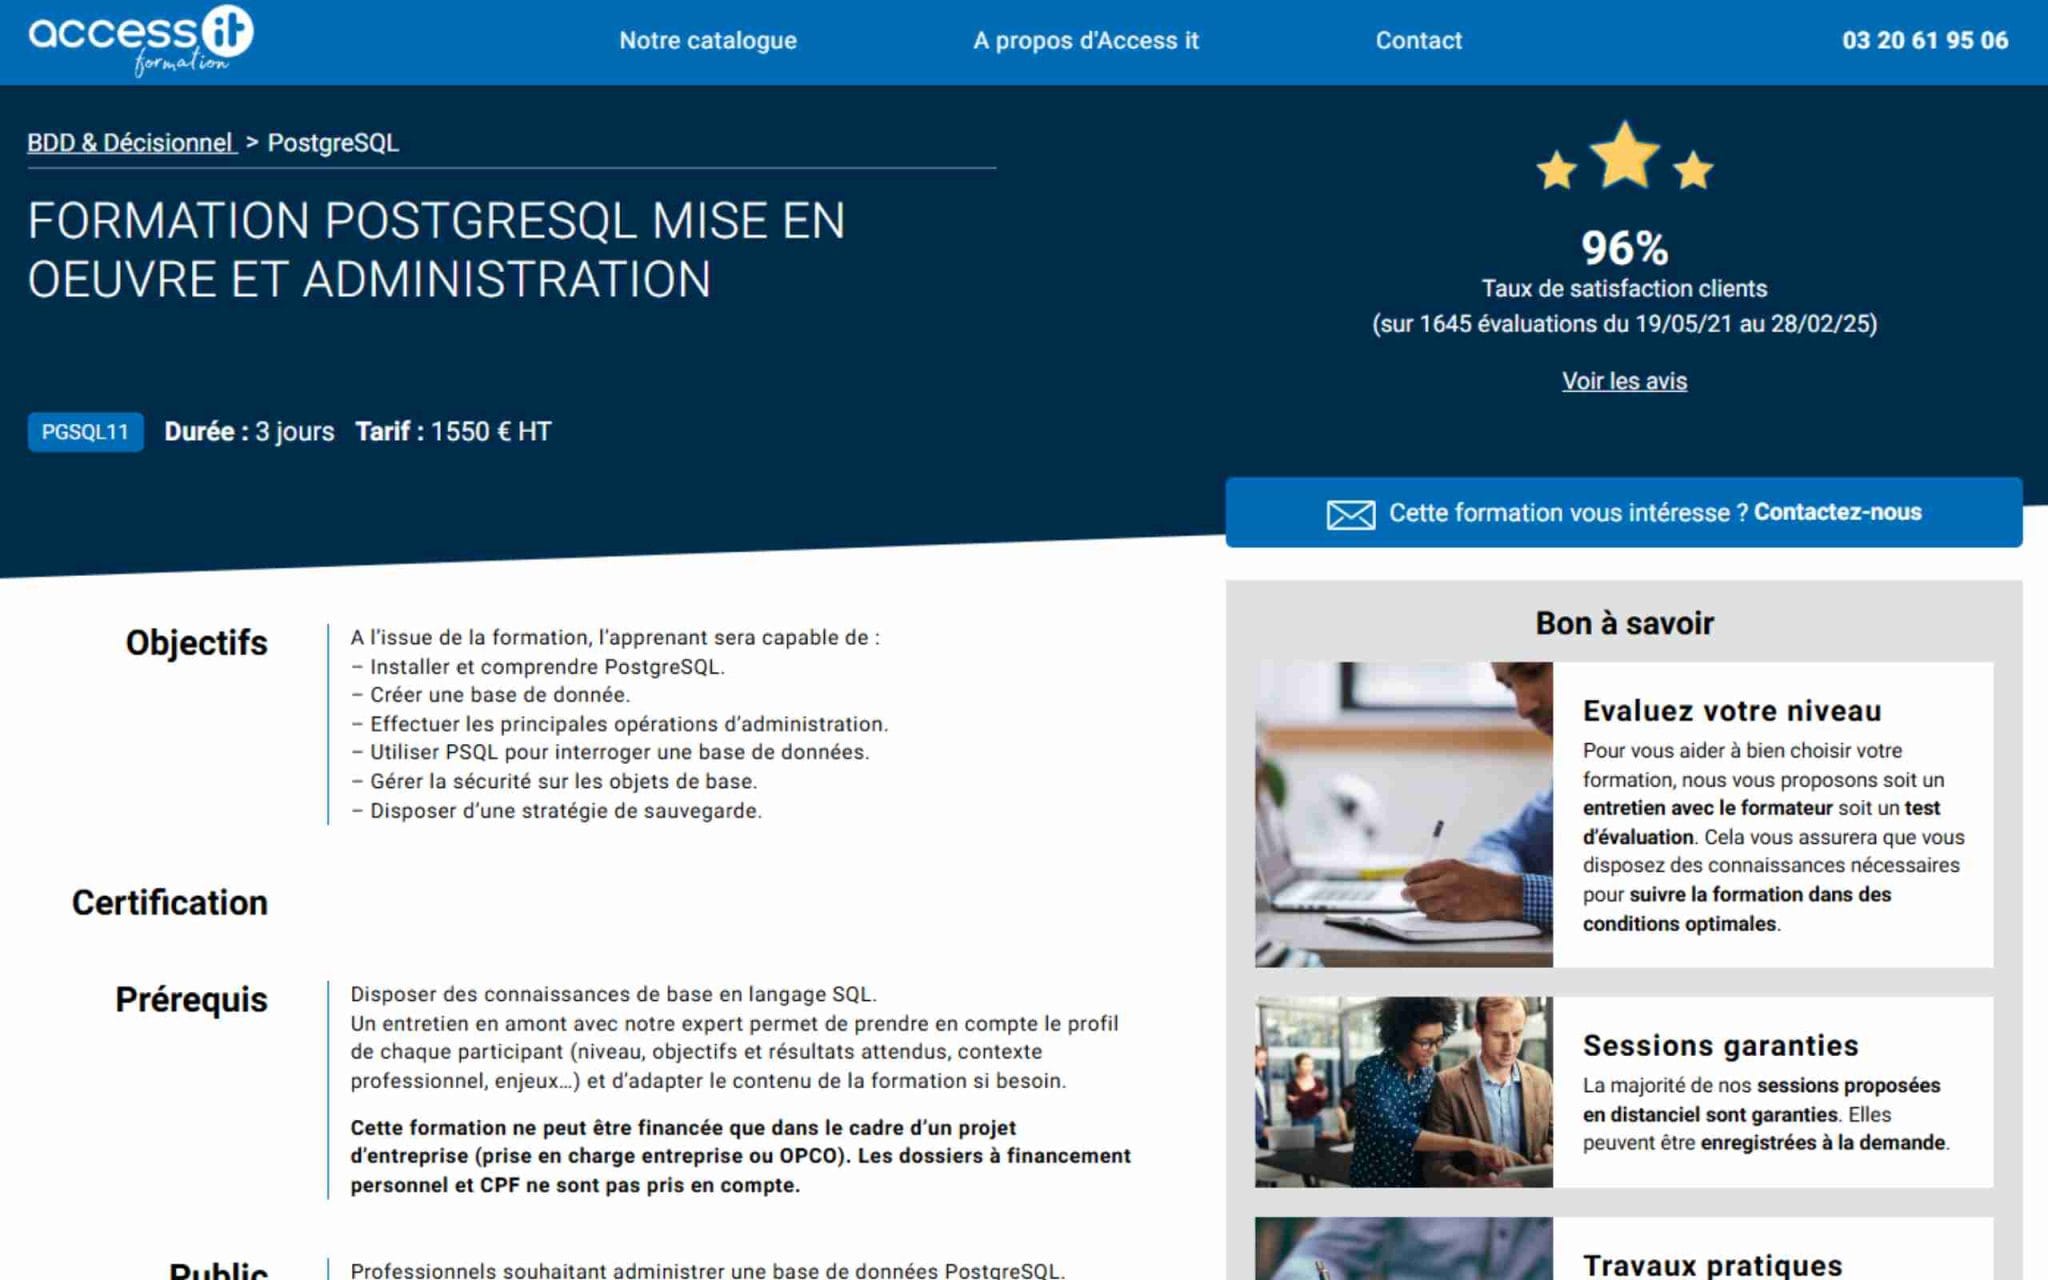The width and height of the screenshot is (2048, 1280).
Task: Click 'A l'issue de la formation' intro line
Action: pos(615,638)
